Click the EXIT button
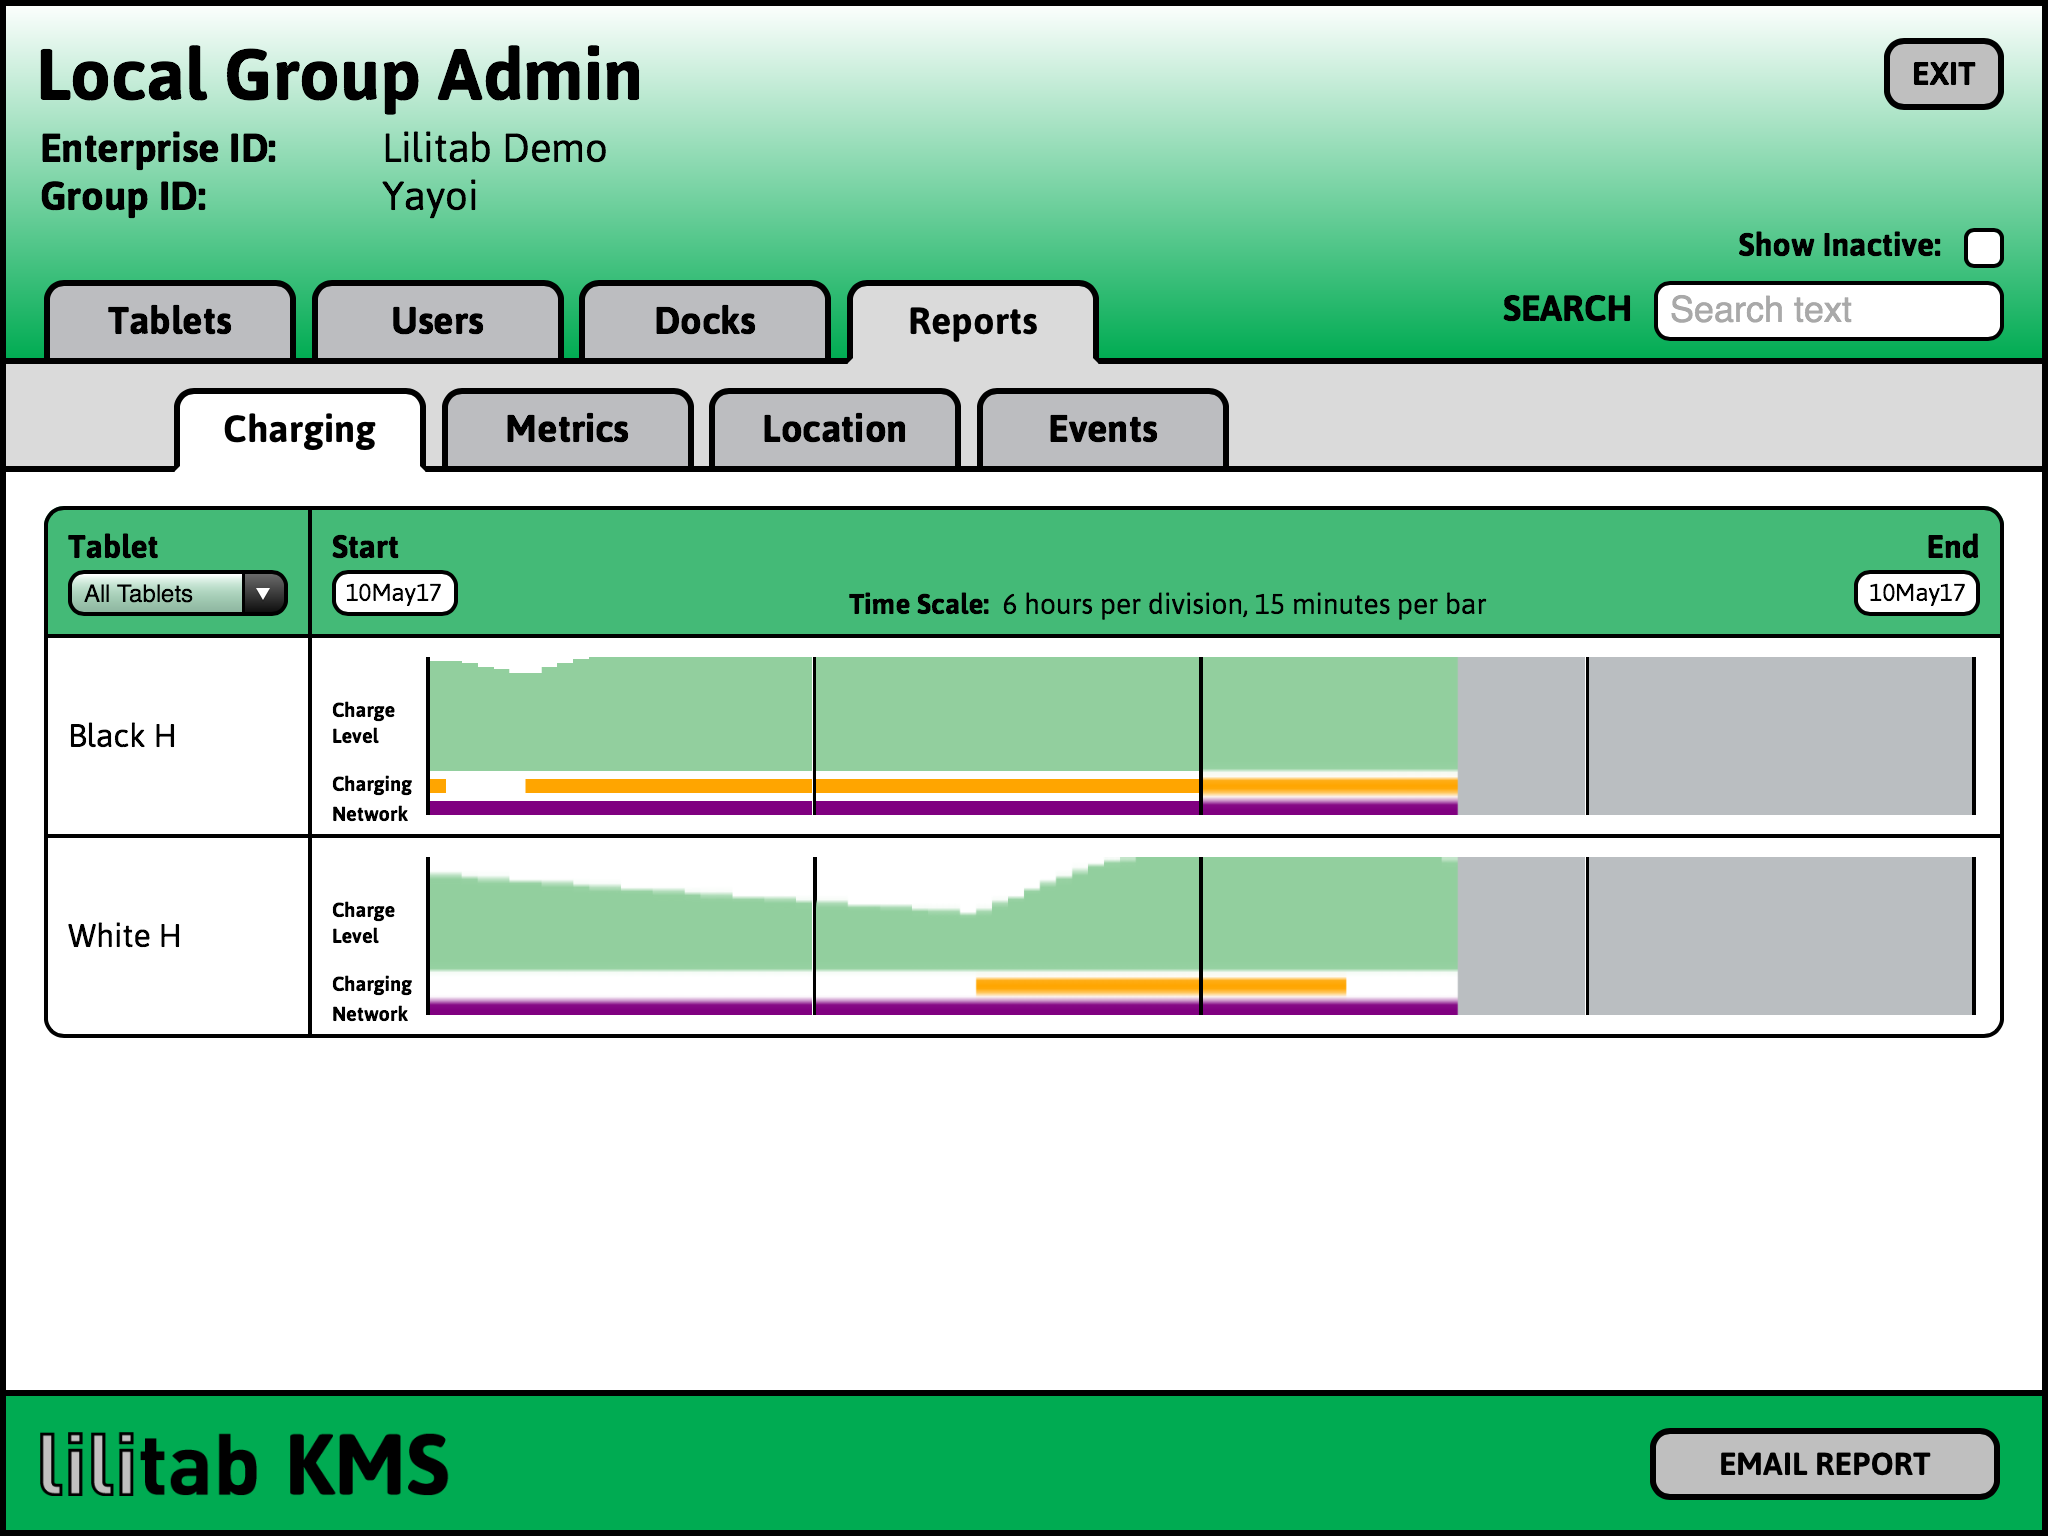Viewport: 2048px width, 1536px height. coord(1943,74)
